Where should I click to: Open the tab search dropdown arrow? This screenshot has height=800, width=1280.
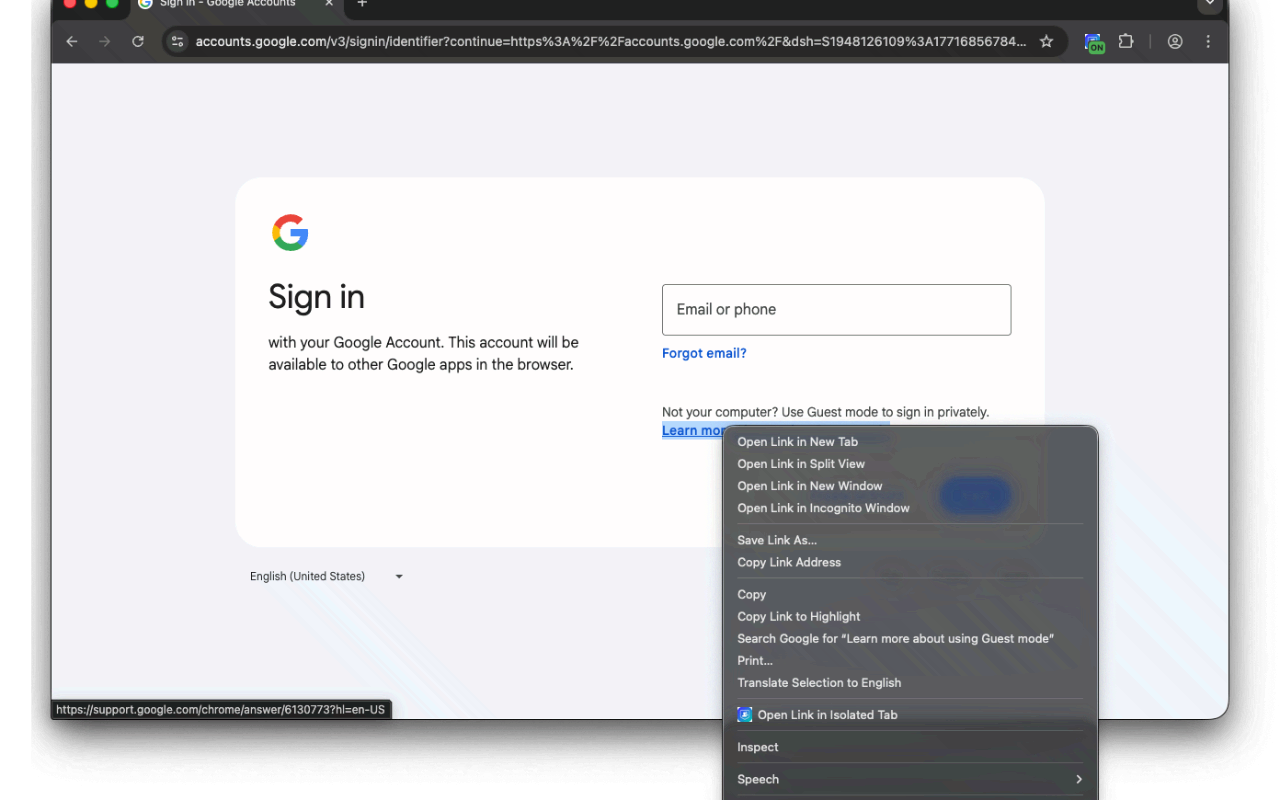tap(1210, 4)
